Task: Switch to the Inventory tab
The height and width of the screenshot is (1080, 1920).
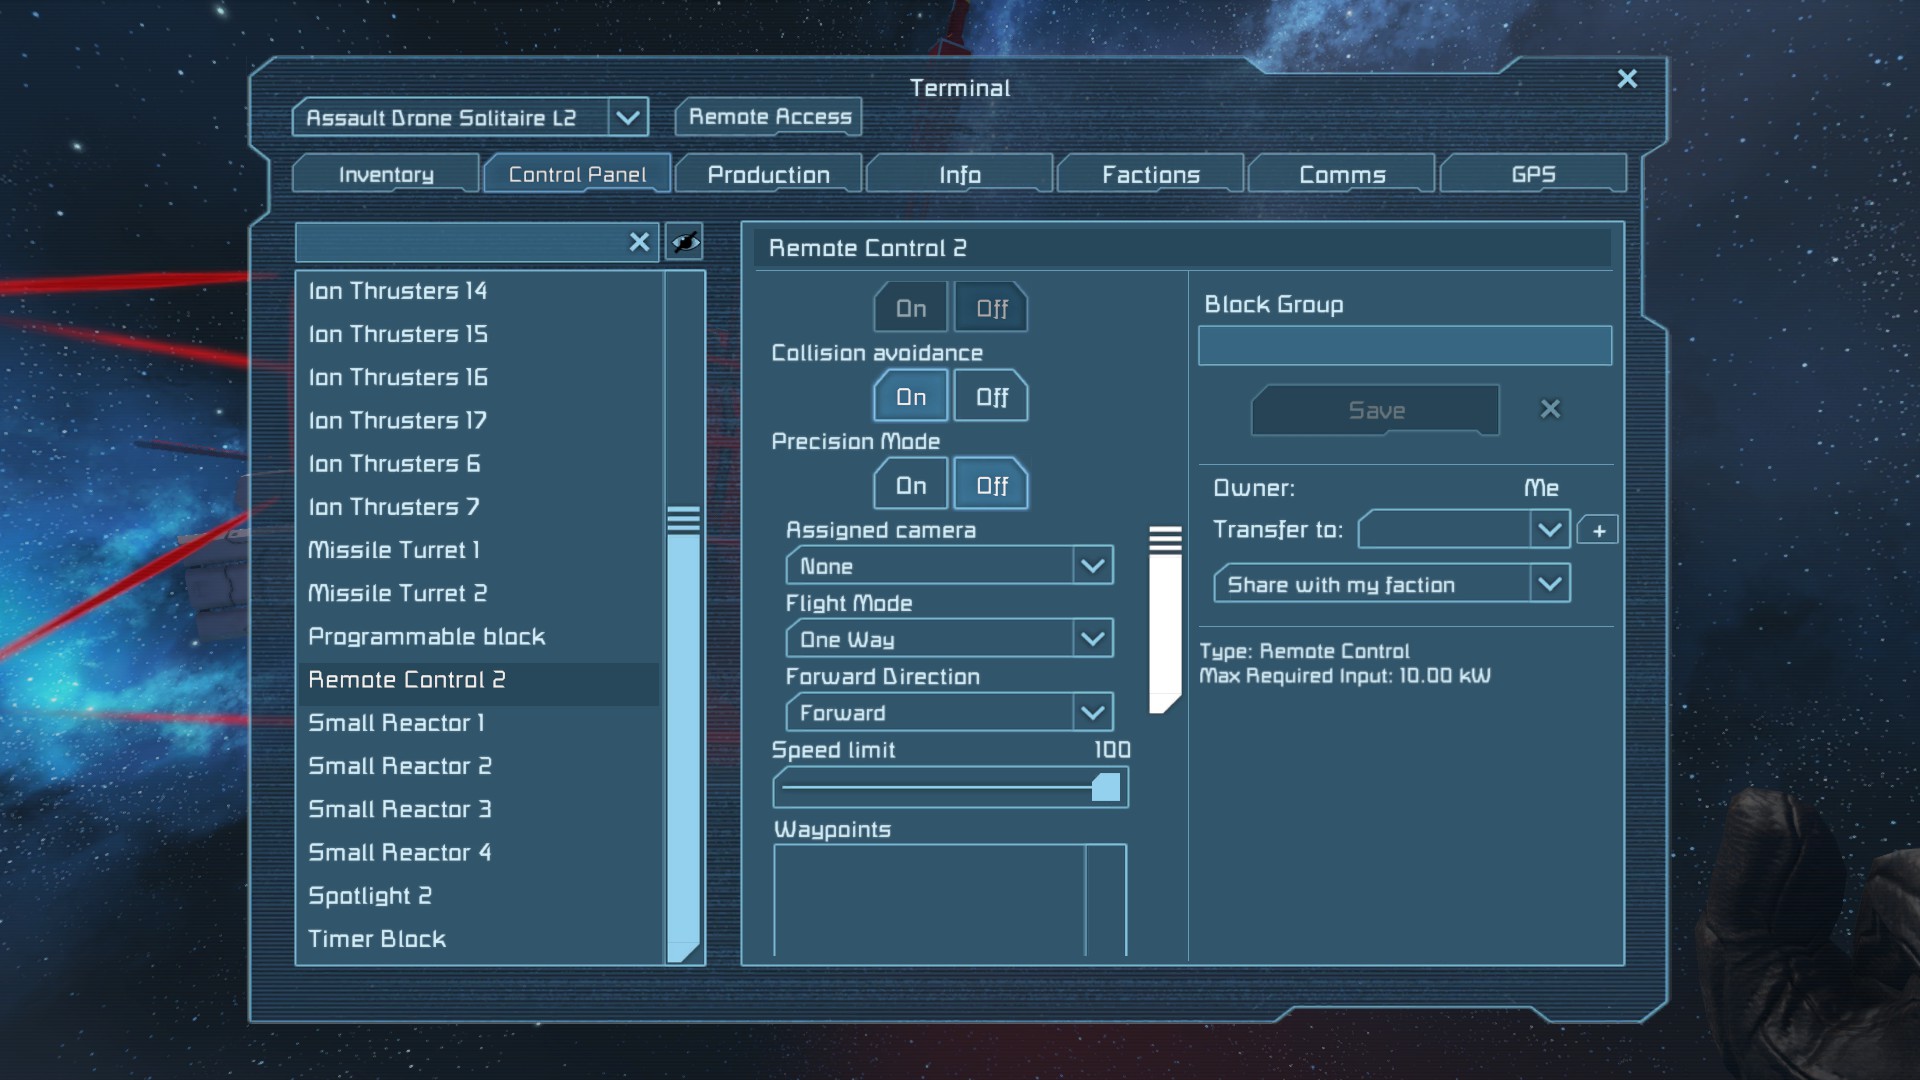Action: tap(386, 175)
